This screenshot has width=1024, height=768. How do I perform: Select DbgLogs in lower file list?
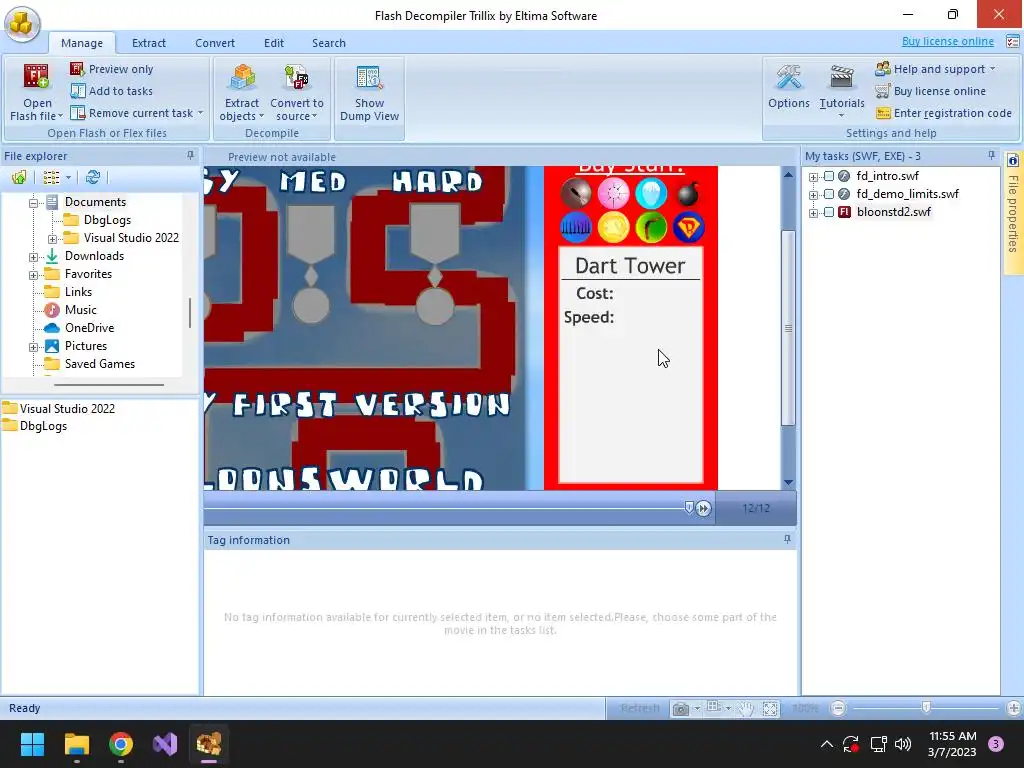(43, 426)
